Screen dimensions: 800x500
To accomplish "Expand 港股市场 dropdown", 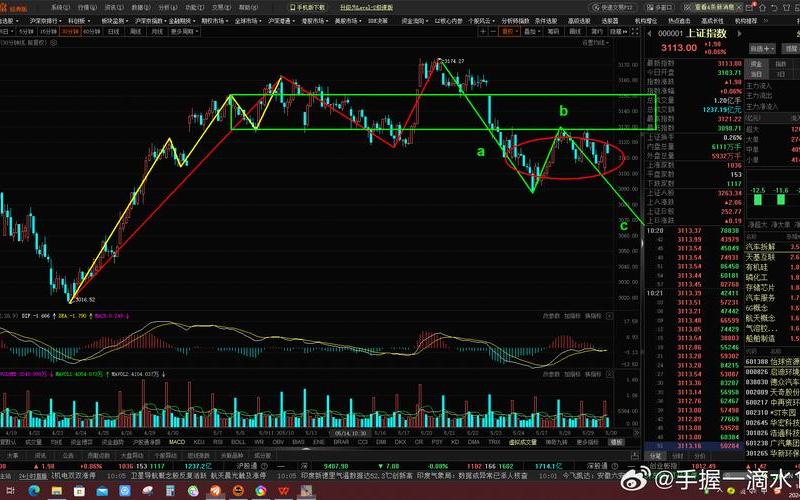I will point(313,21).
